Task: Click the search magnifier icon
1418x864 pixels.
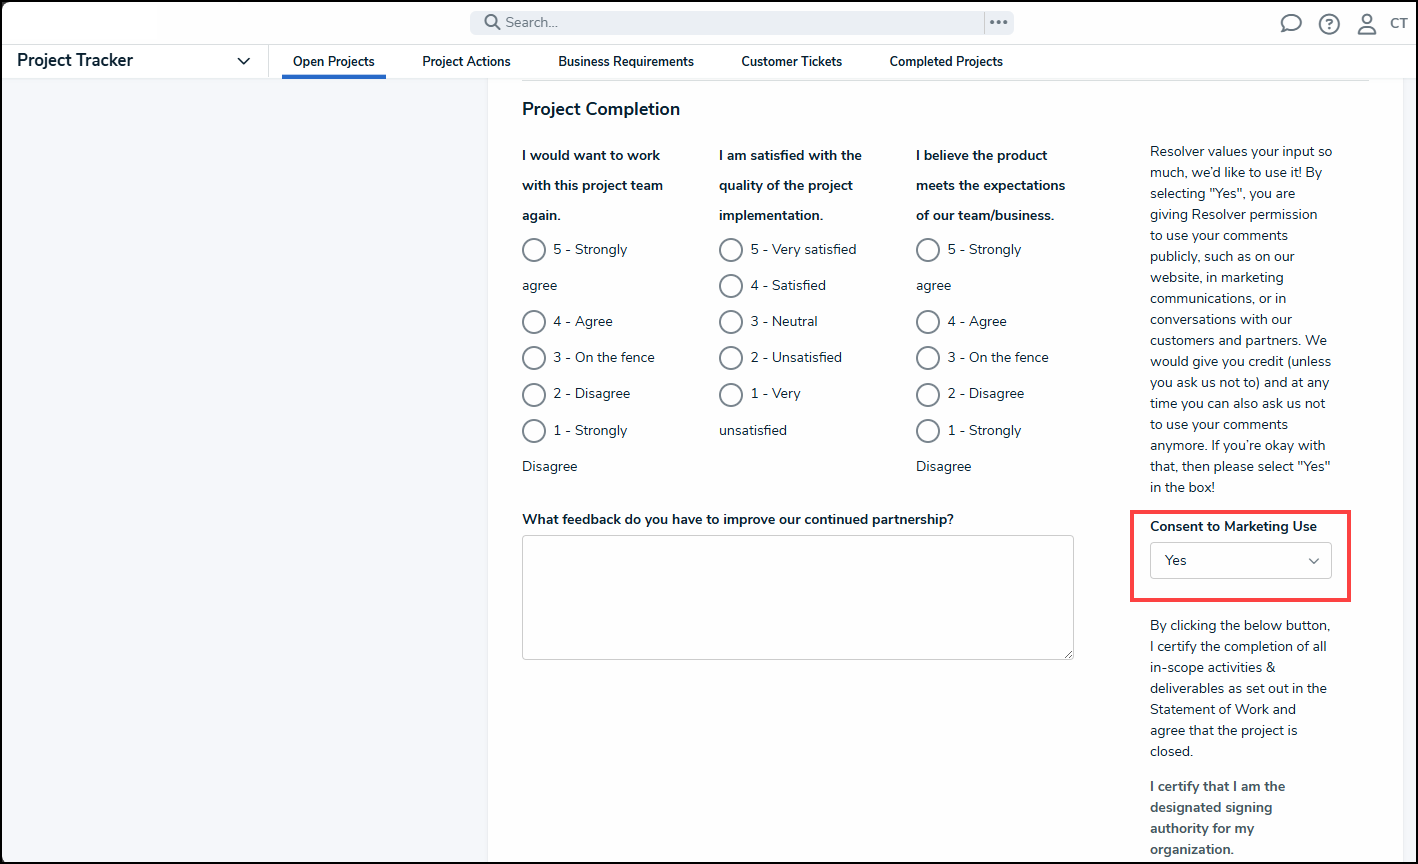Action: 491,22
